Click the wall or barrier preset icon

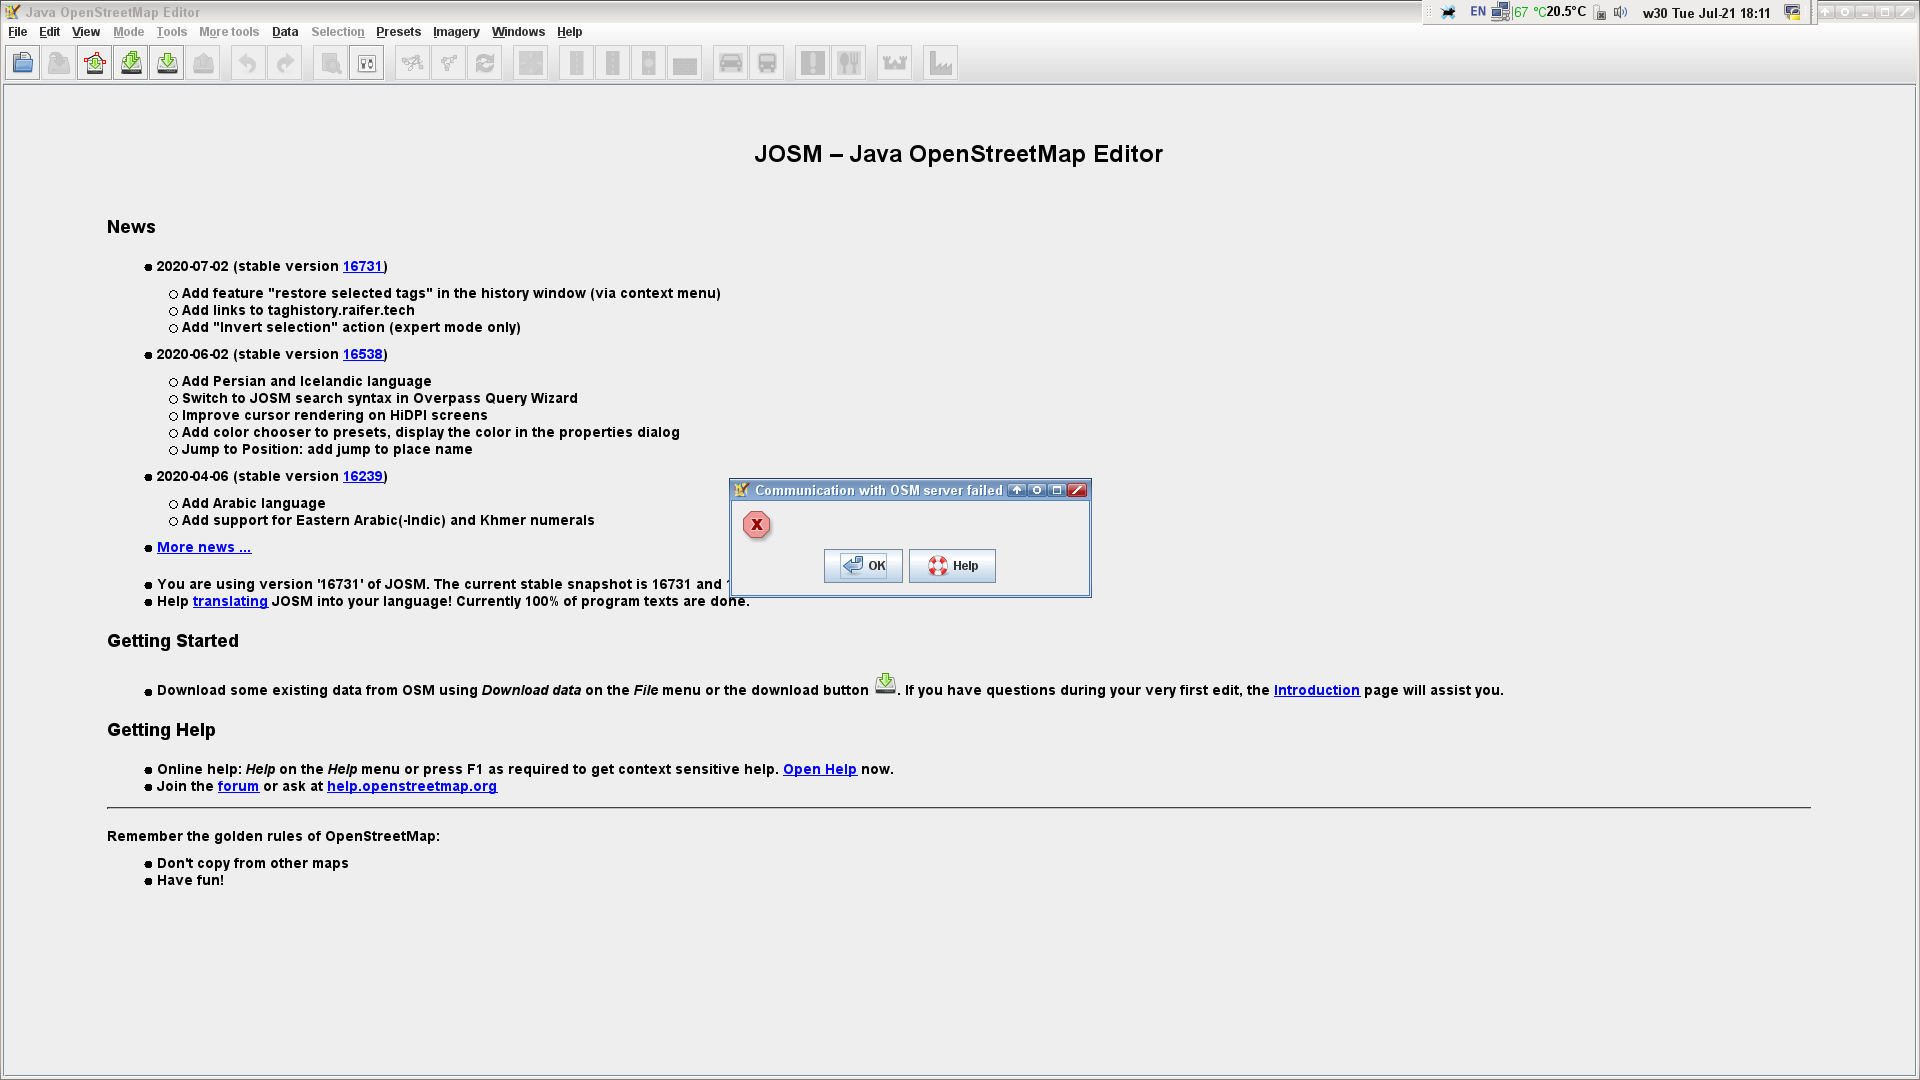coord(685,63)
